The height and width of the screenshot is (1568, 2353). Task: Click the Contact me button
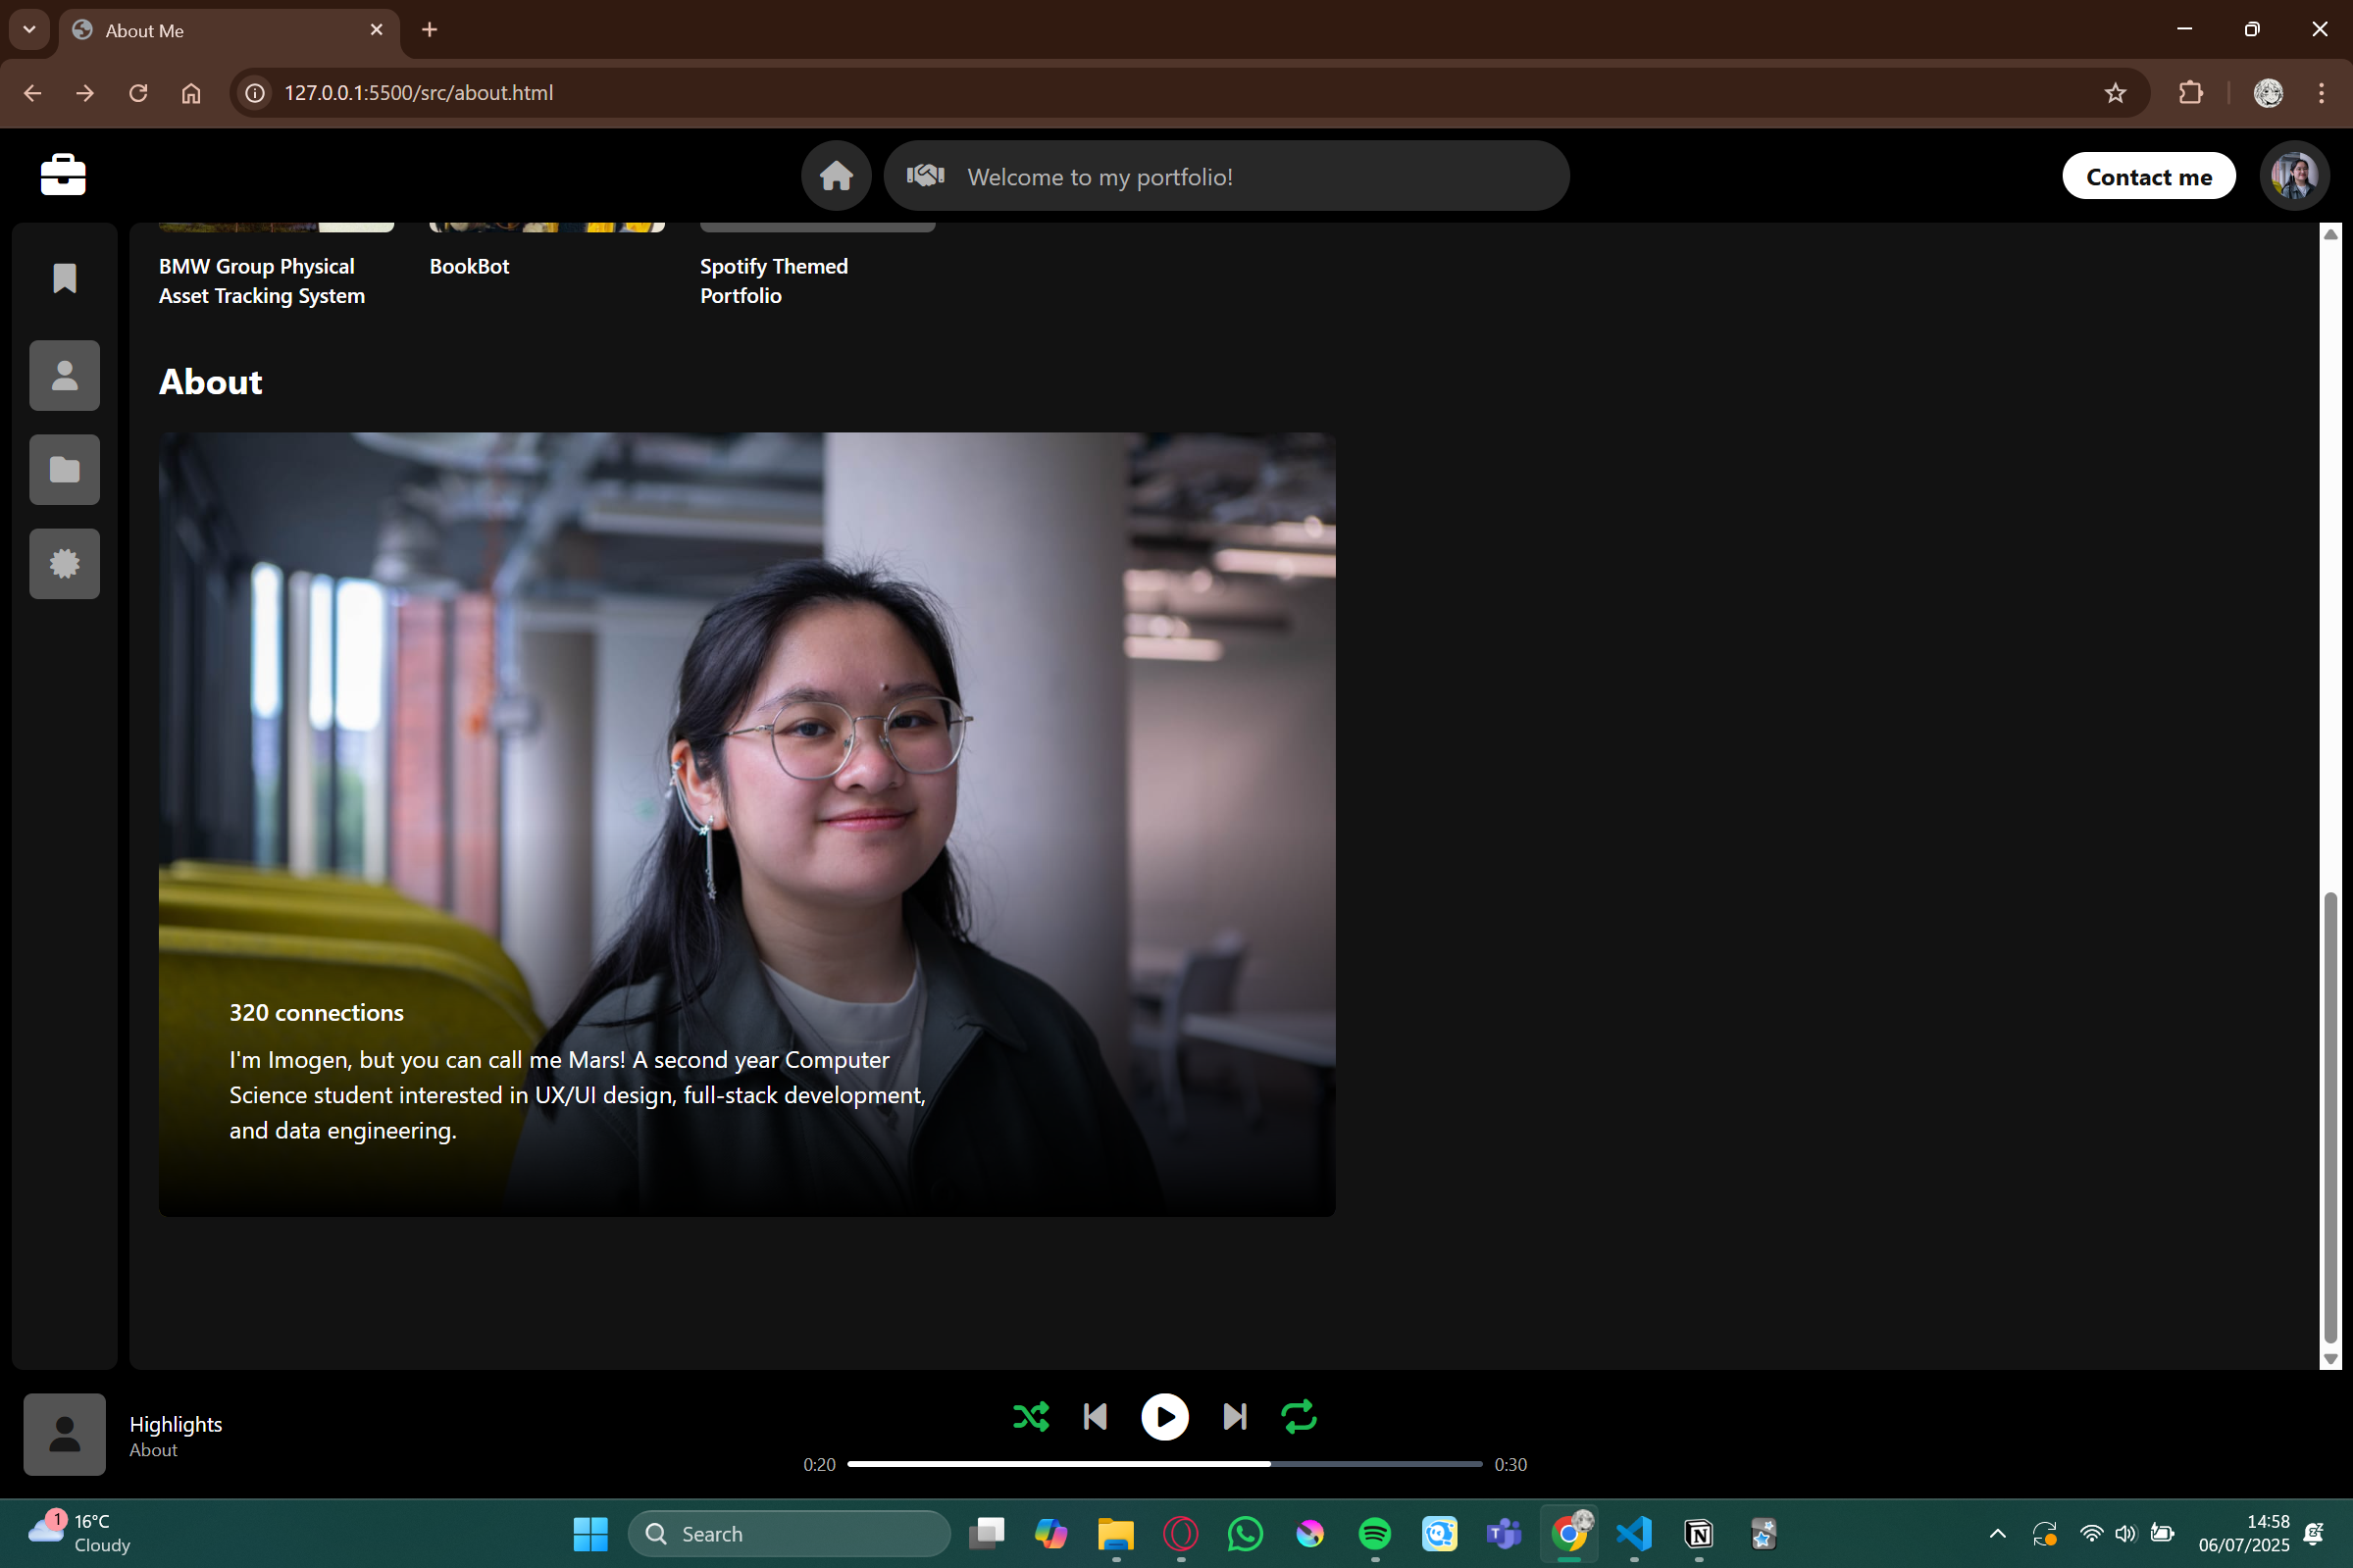2148,177
